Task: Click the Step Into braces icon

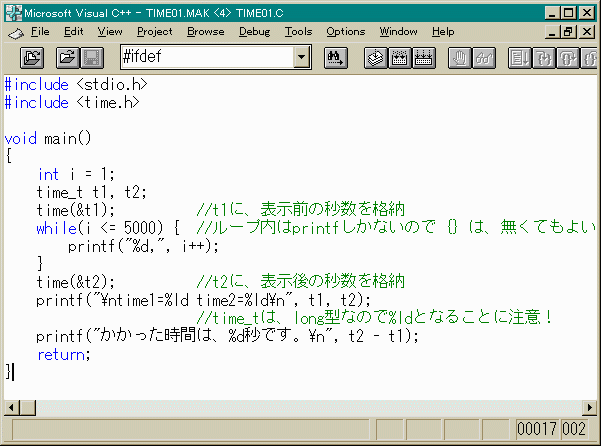Action: 544,58
